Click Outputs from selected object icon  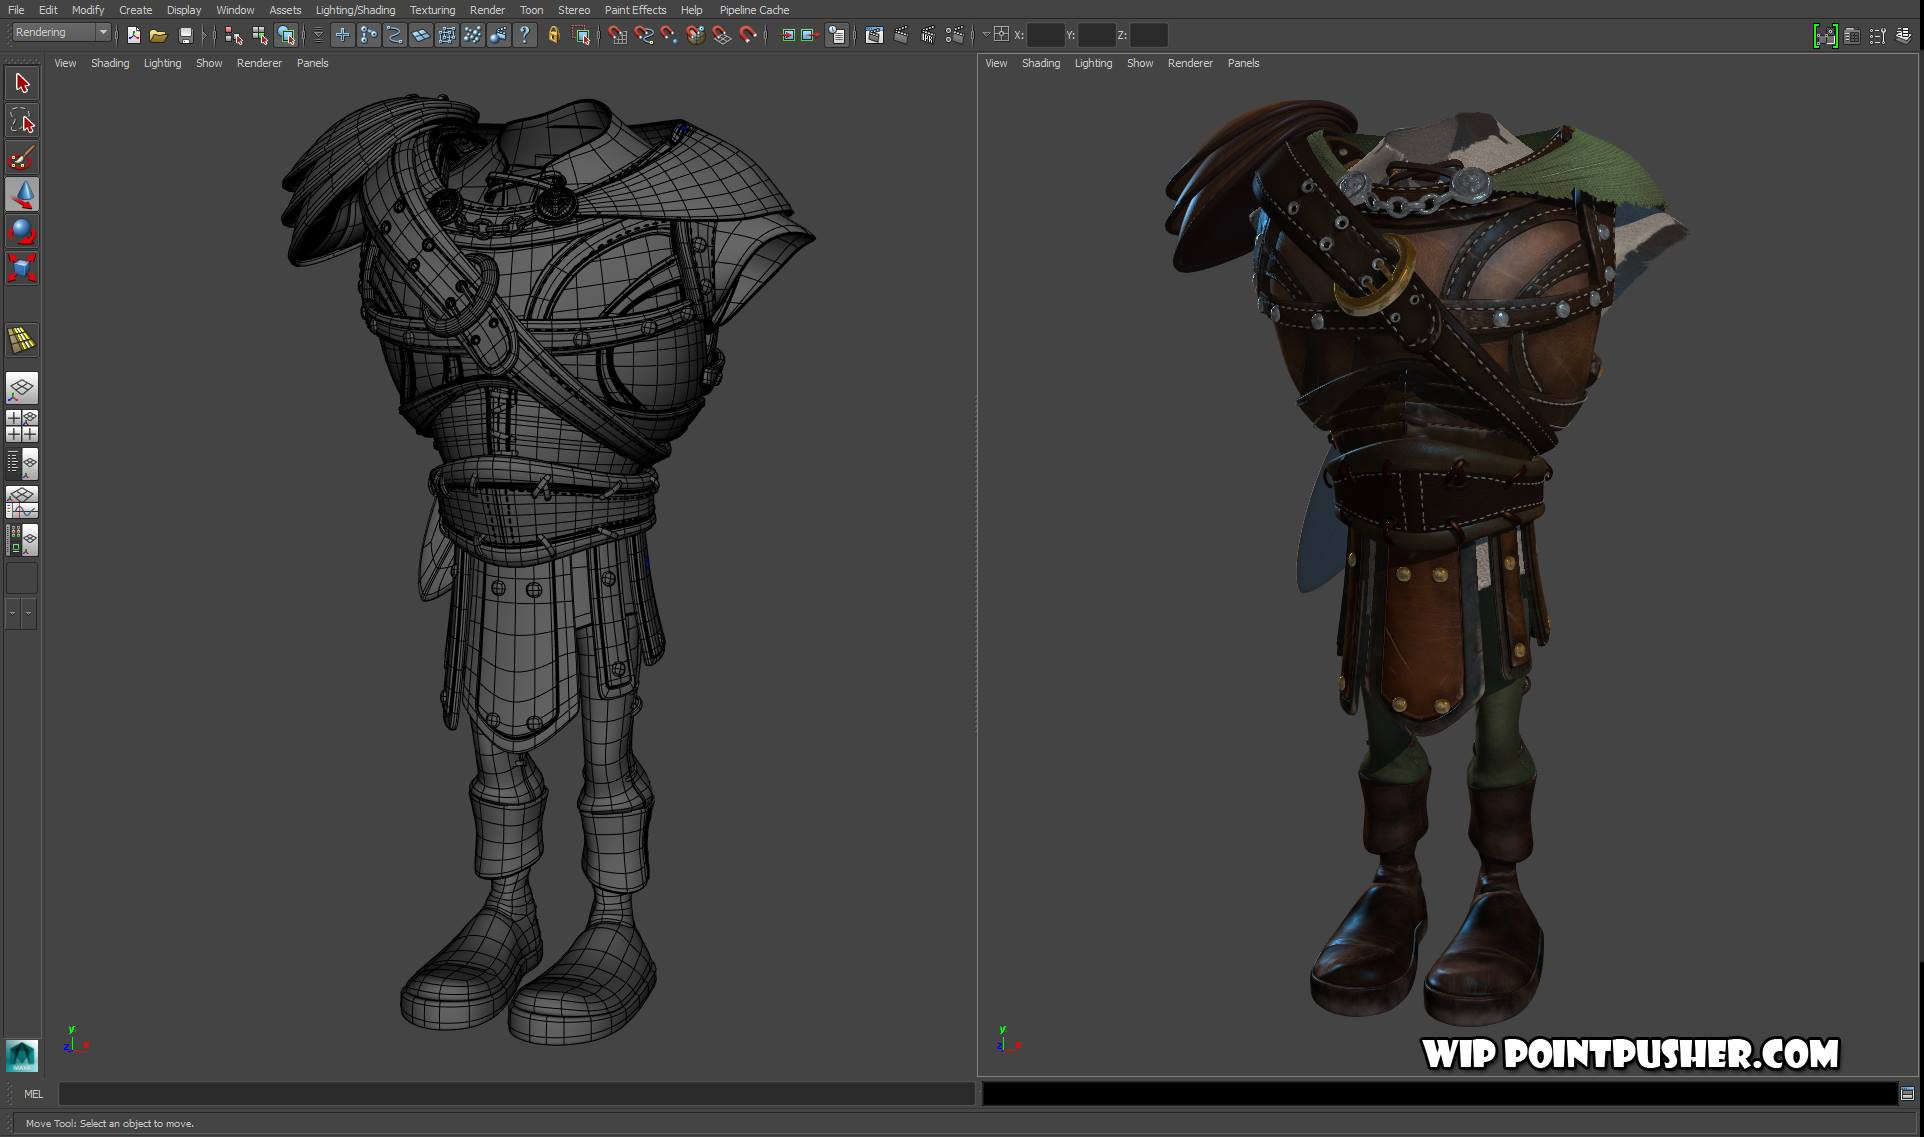(810, 35)
